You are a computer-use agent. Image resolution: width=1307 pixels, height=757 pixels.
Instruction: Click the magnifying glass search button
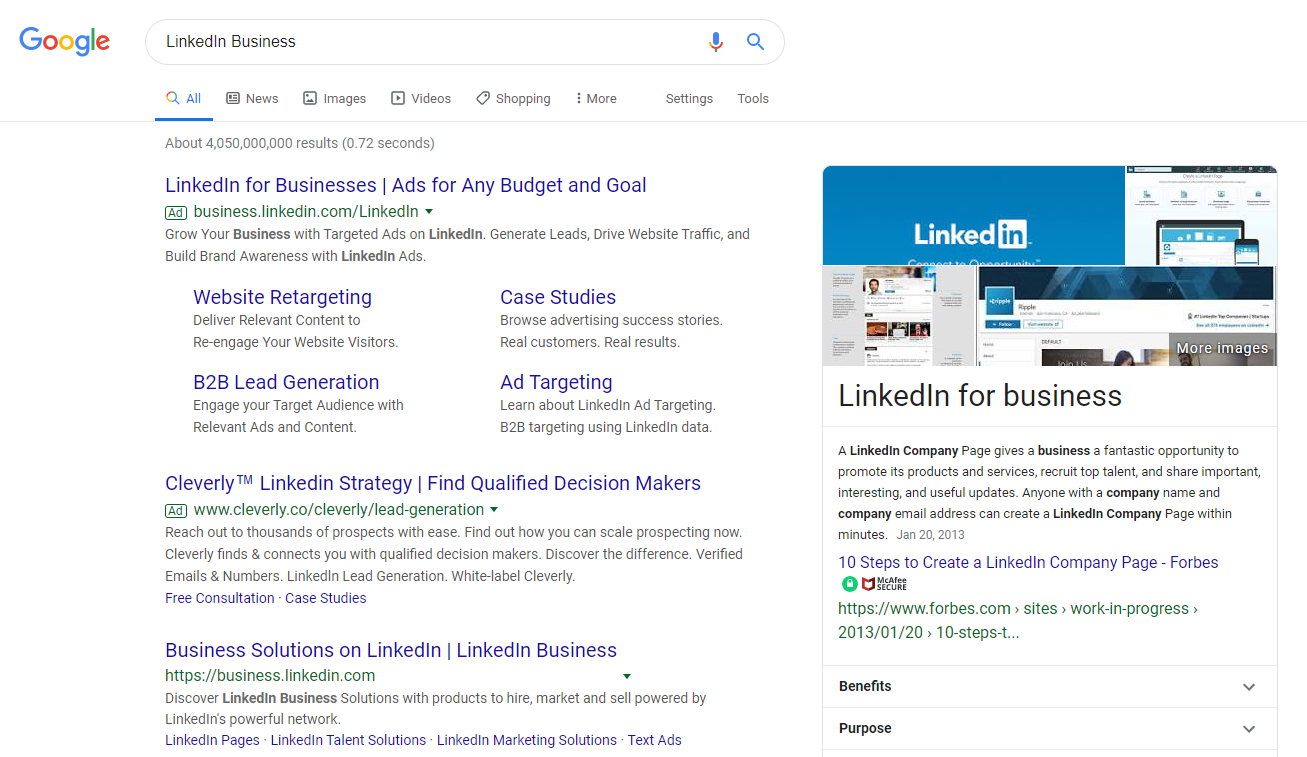(756, 42)
